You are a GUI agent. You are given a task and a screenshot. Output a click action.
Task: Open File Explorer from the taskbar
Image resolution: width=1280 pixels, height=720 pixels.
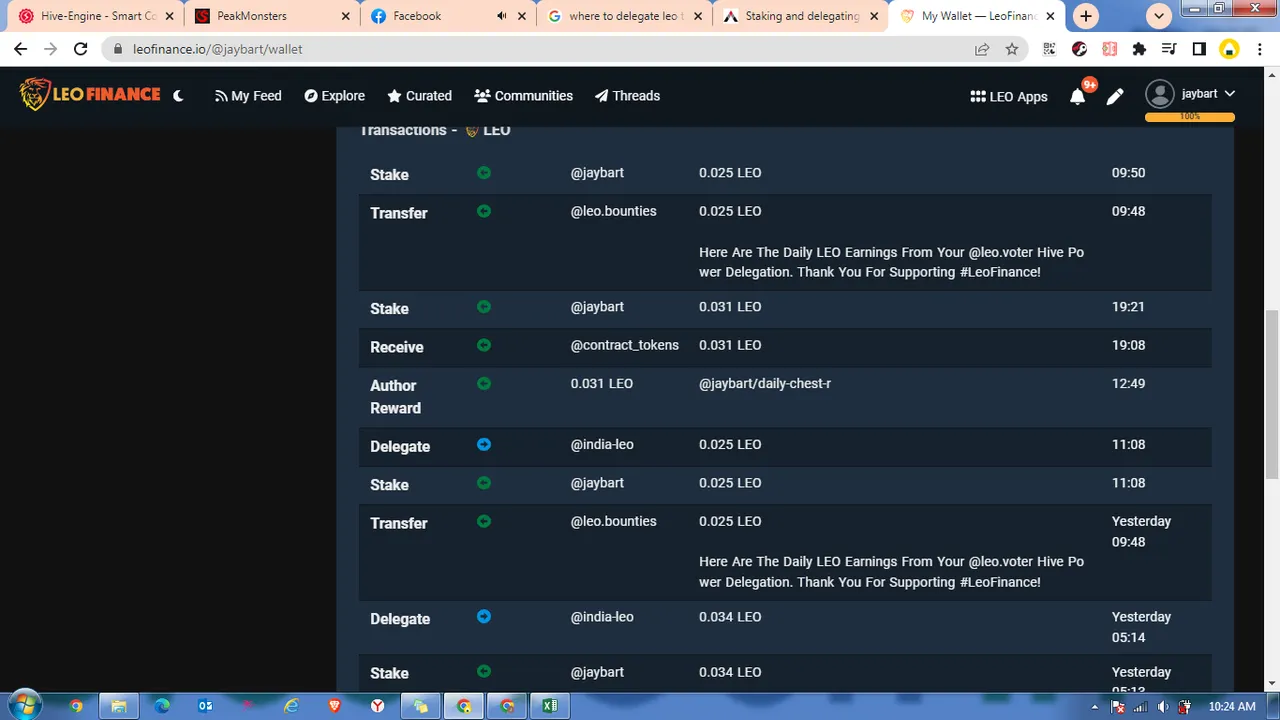pyautogui.click(x=119, y=706)
